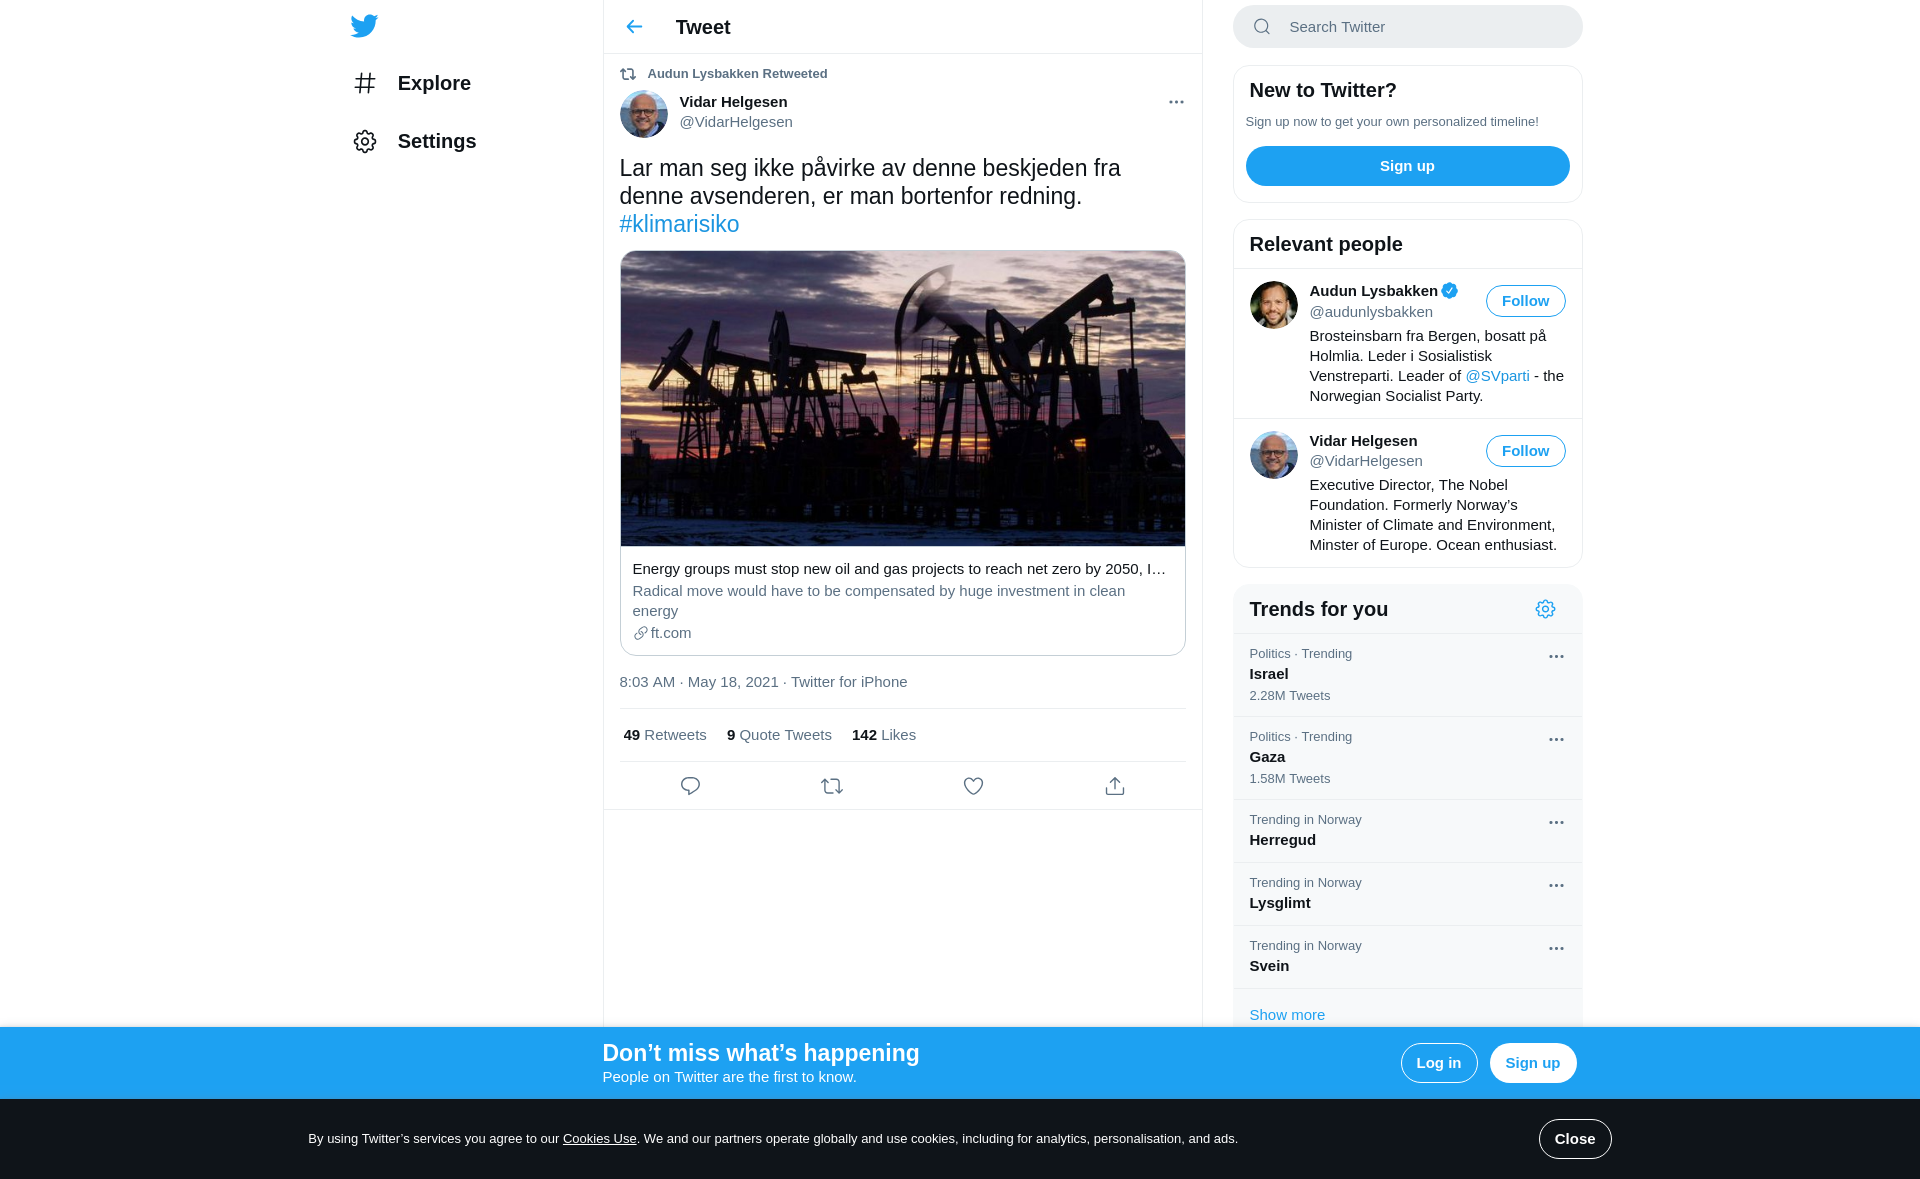Click the Settings gear icon in sidebar

coord(365,141)
